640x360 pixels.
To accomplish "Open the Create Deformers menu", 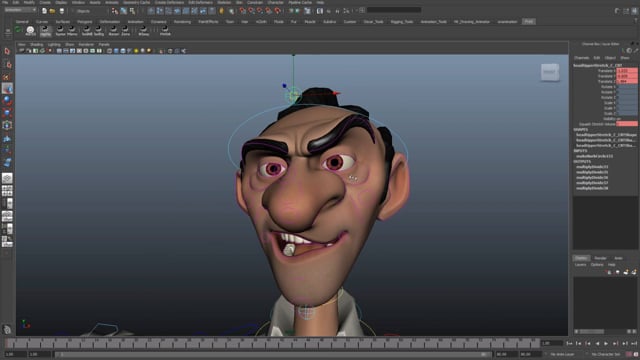I will 169,2.
